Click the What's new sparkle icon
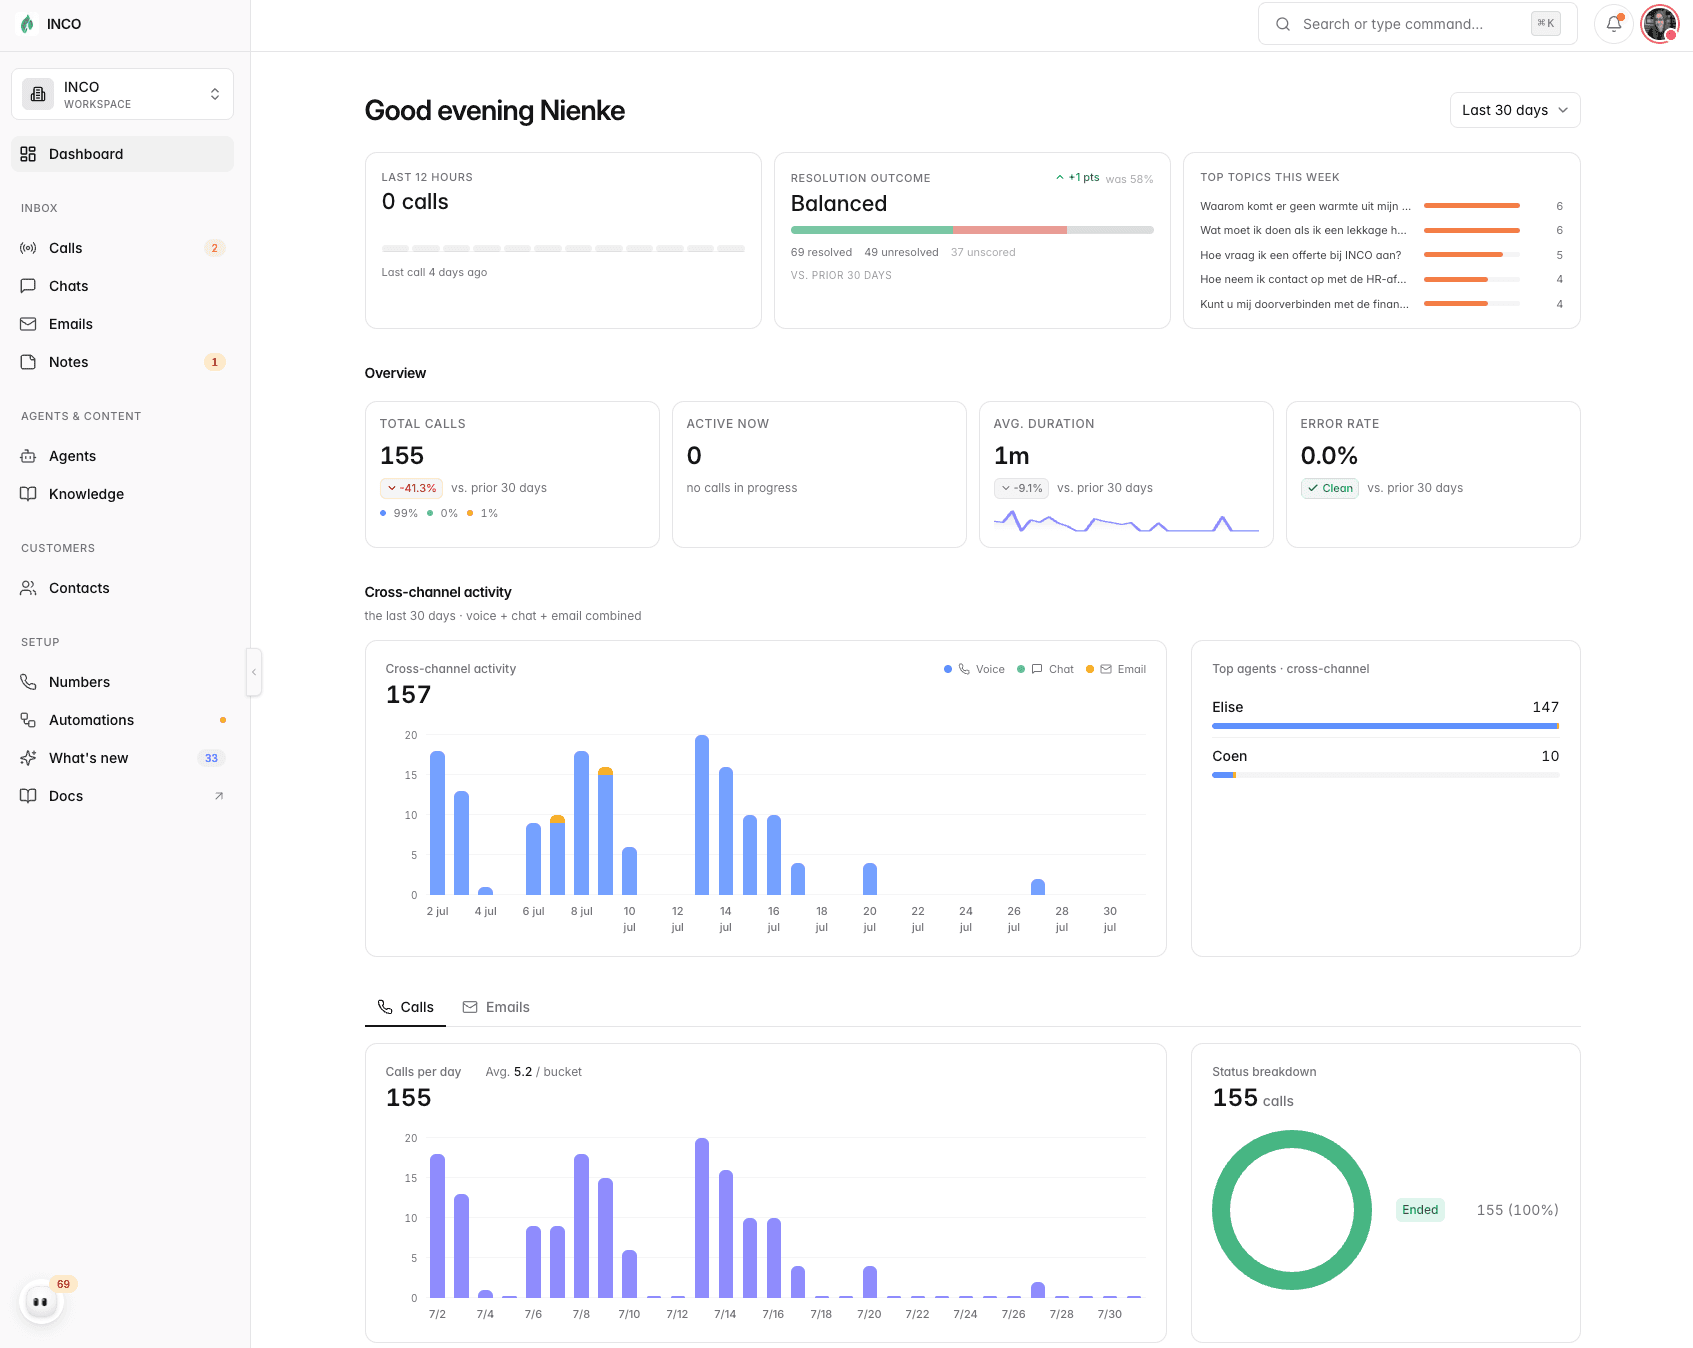The height and width of the screenshot is (1348, 1693). 28,758
